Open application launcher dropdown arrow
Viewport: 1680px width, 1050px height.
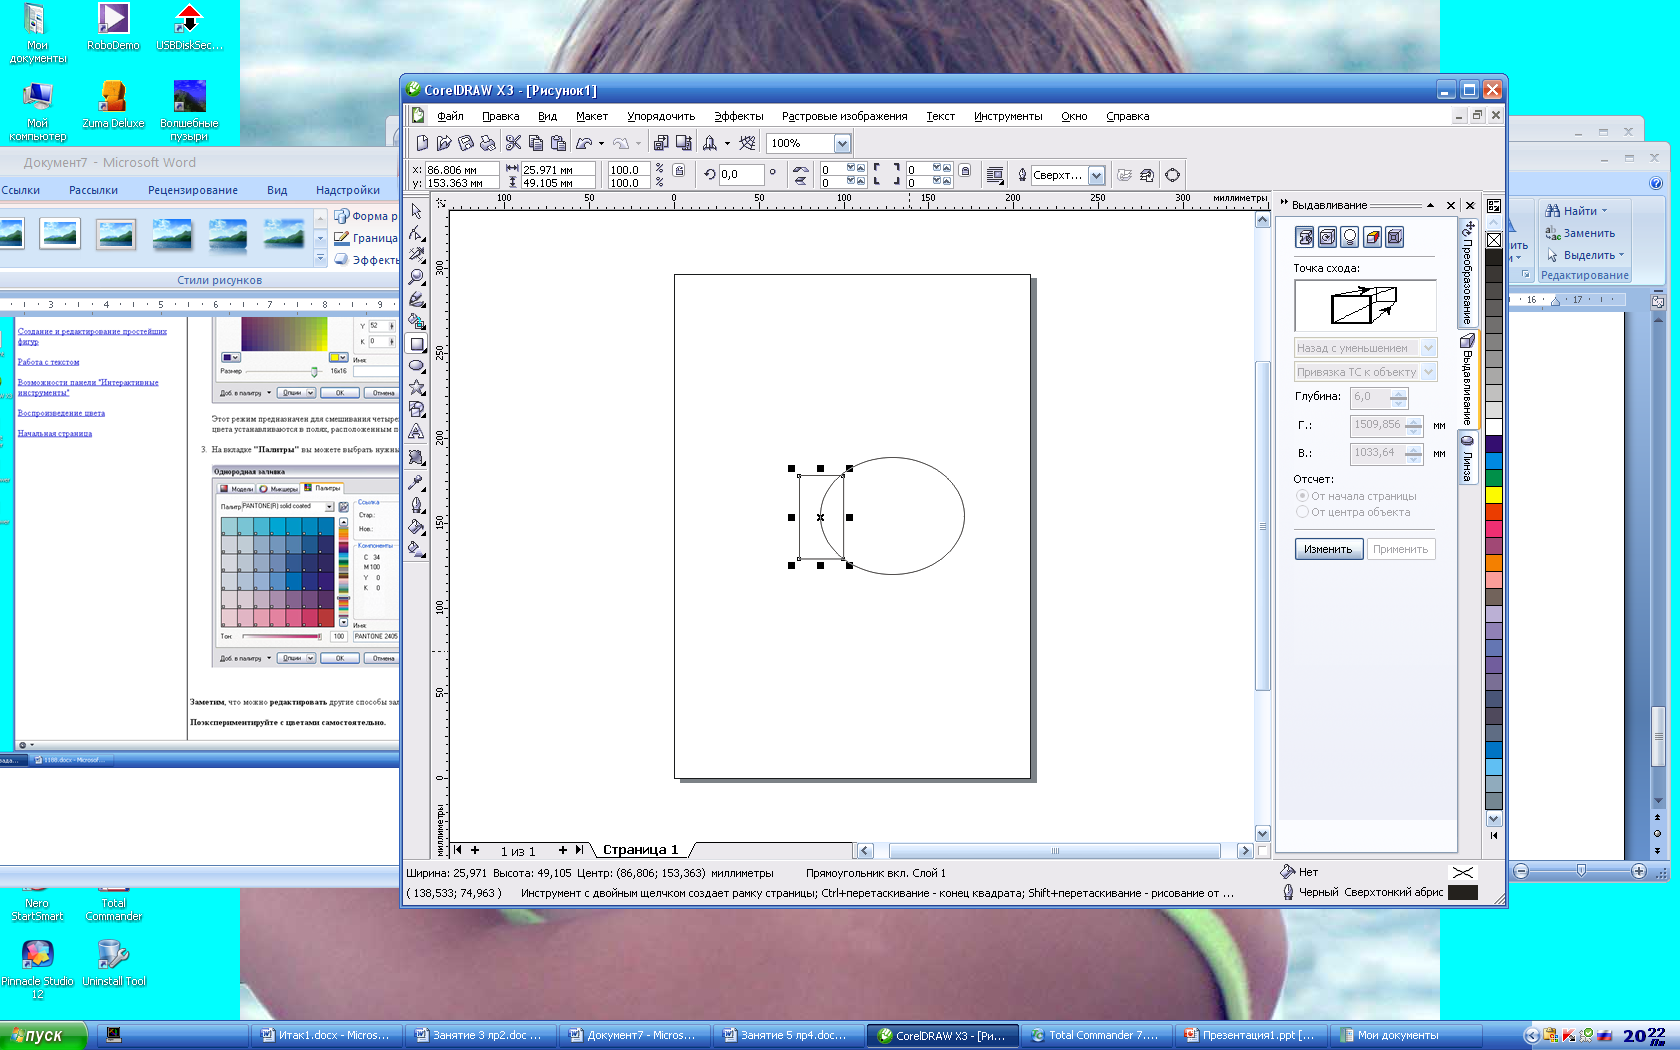(x=727, y=143)
